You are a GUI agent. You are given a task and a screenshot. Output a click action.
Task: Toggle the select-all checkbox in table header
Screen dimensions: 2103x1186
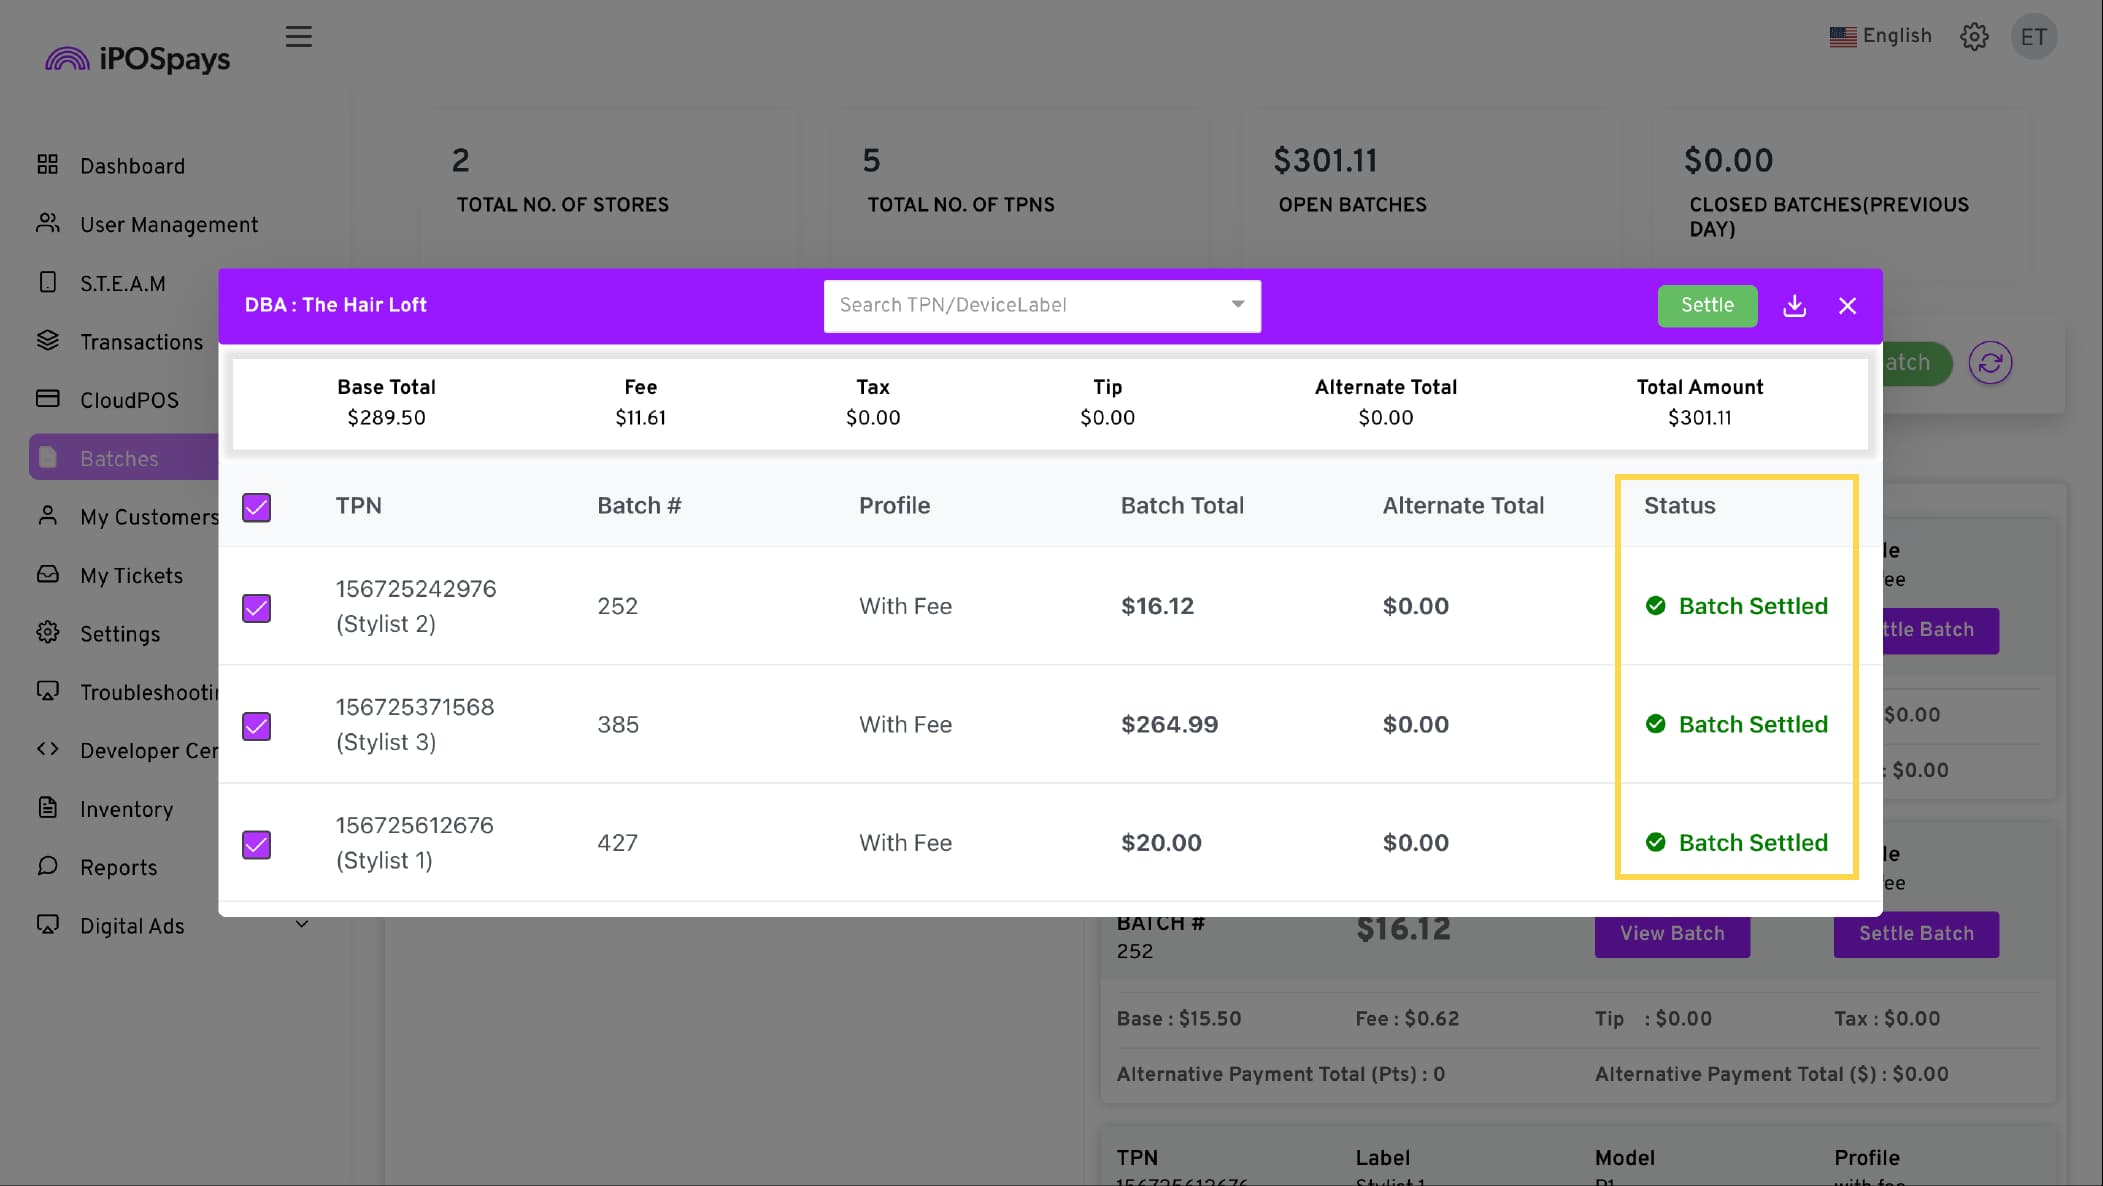[x=256, y=507]
